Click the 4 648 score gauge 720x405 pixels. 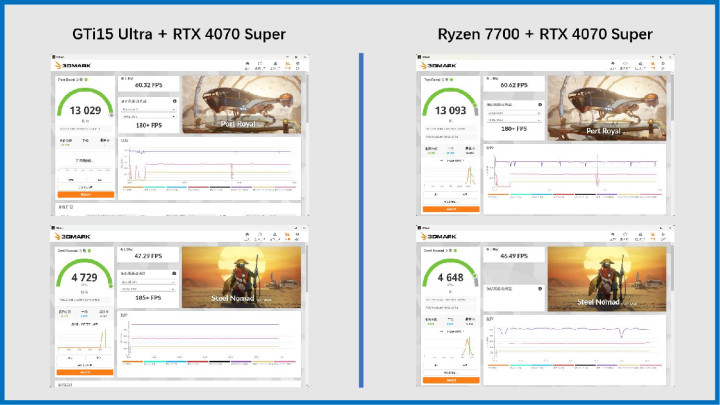pyautogui.click(x=450, y=275)
